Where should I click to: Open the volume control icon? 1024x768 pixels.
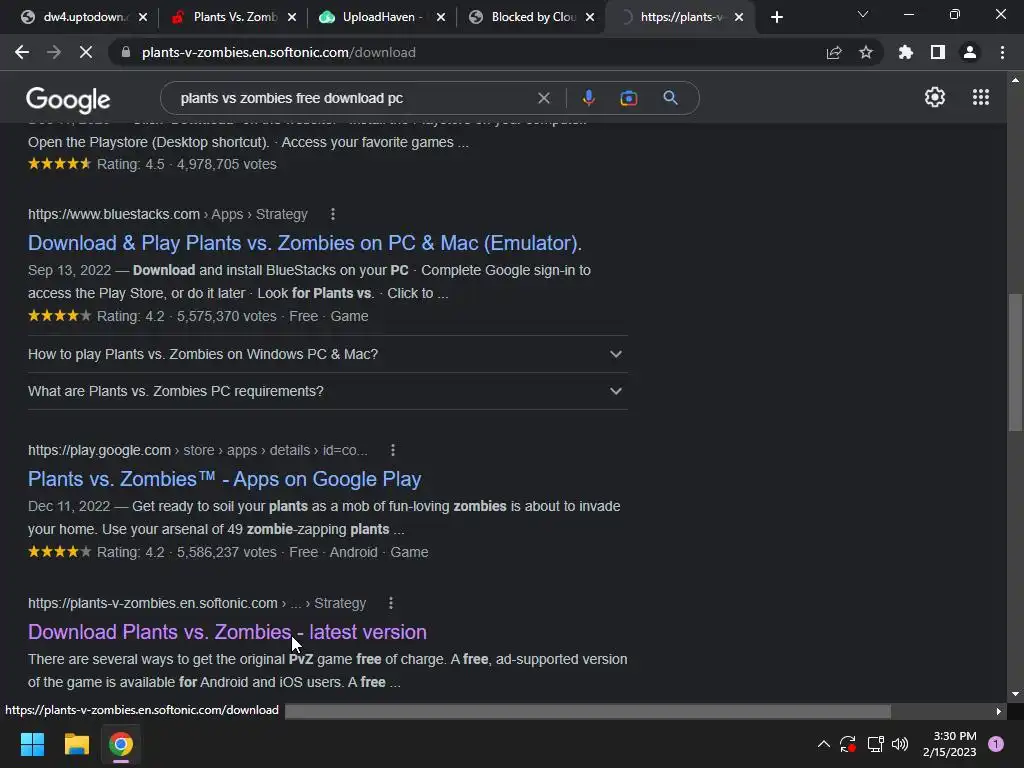click(900, 744)
